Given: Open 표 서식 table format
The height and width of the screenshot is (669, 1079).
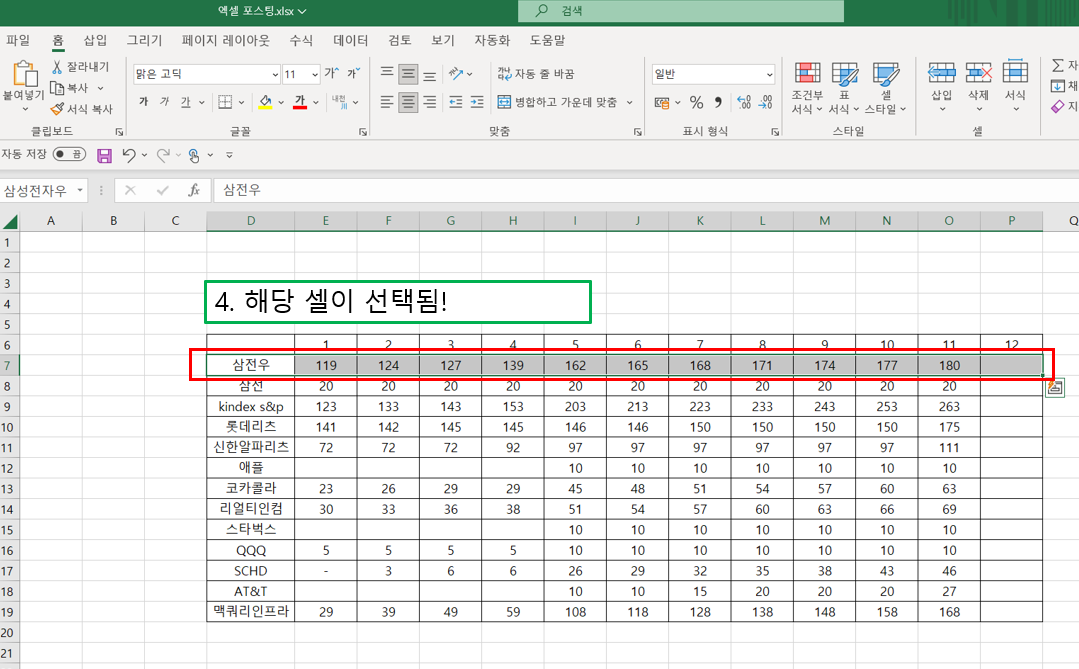Looking at the screenshot, I should click(844, 87).
